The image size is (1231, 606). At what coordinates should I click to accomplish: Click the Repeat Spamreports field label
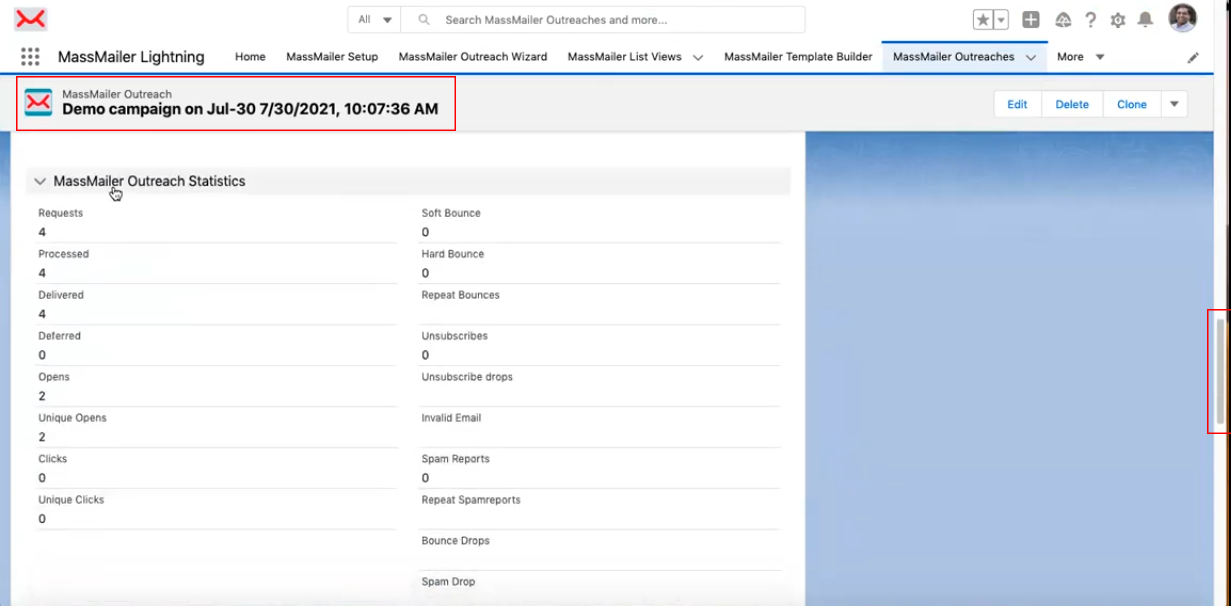(x=471, y=500)
